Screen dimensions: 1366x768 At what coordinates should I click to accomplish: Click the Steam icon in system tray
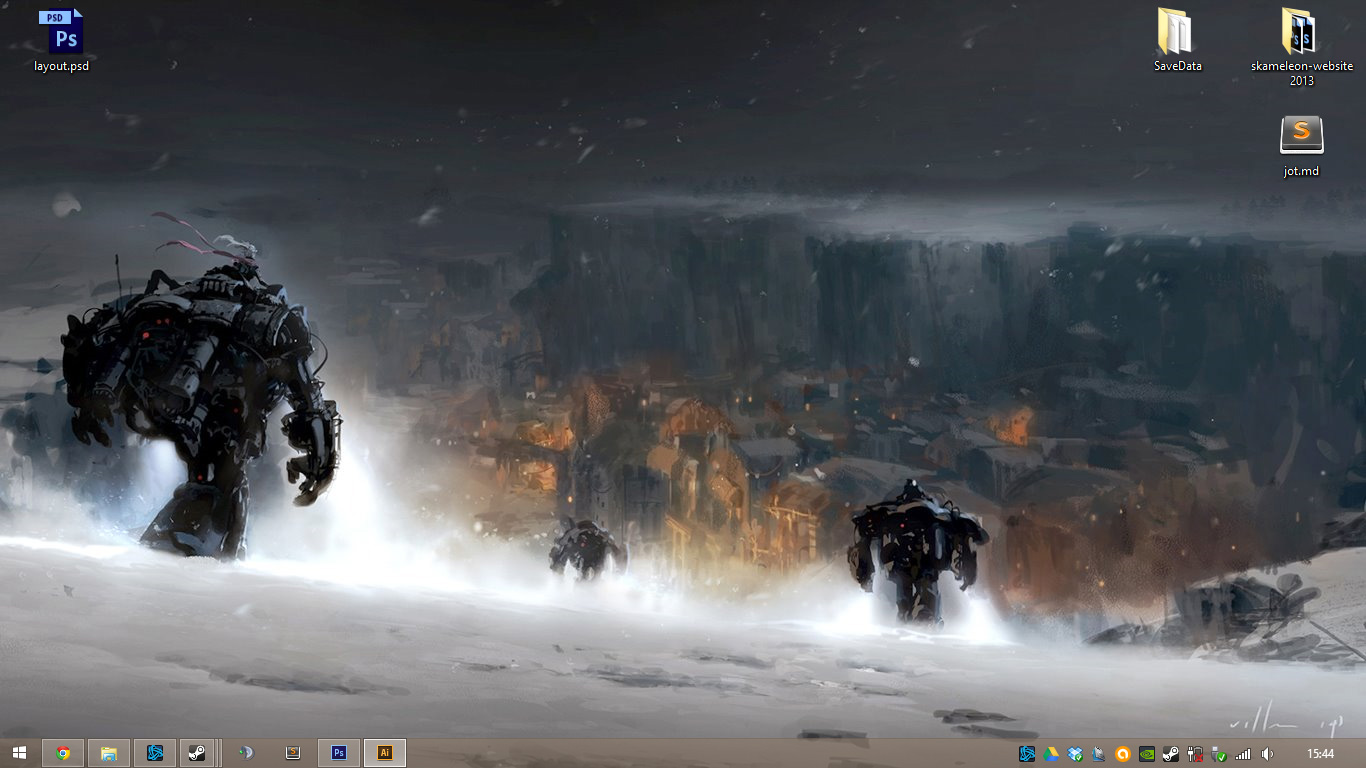click(1170, 754)
